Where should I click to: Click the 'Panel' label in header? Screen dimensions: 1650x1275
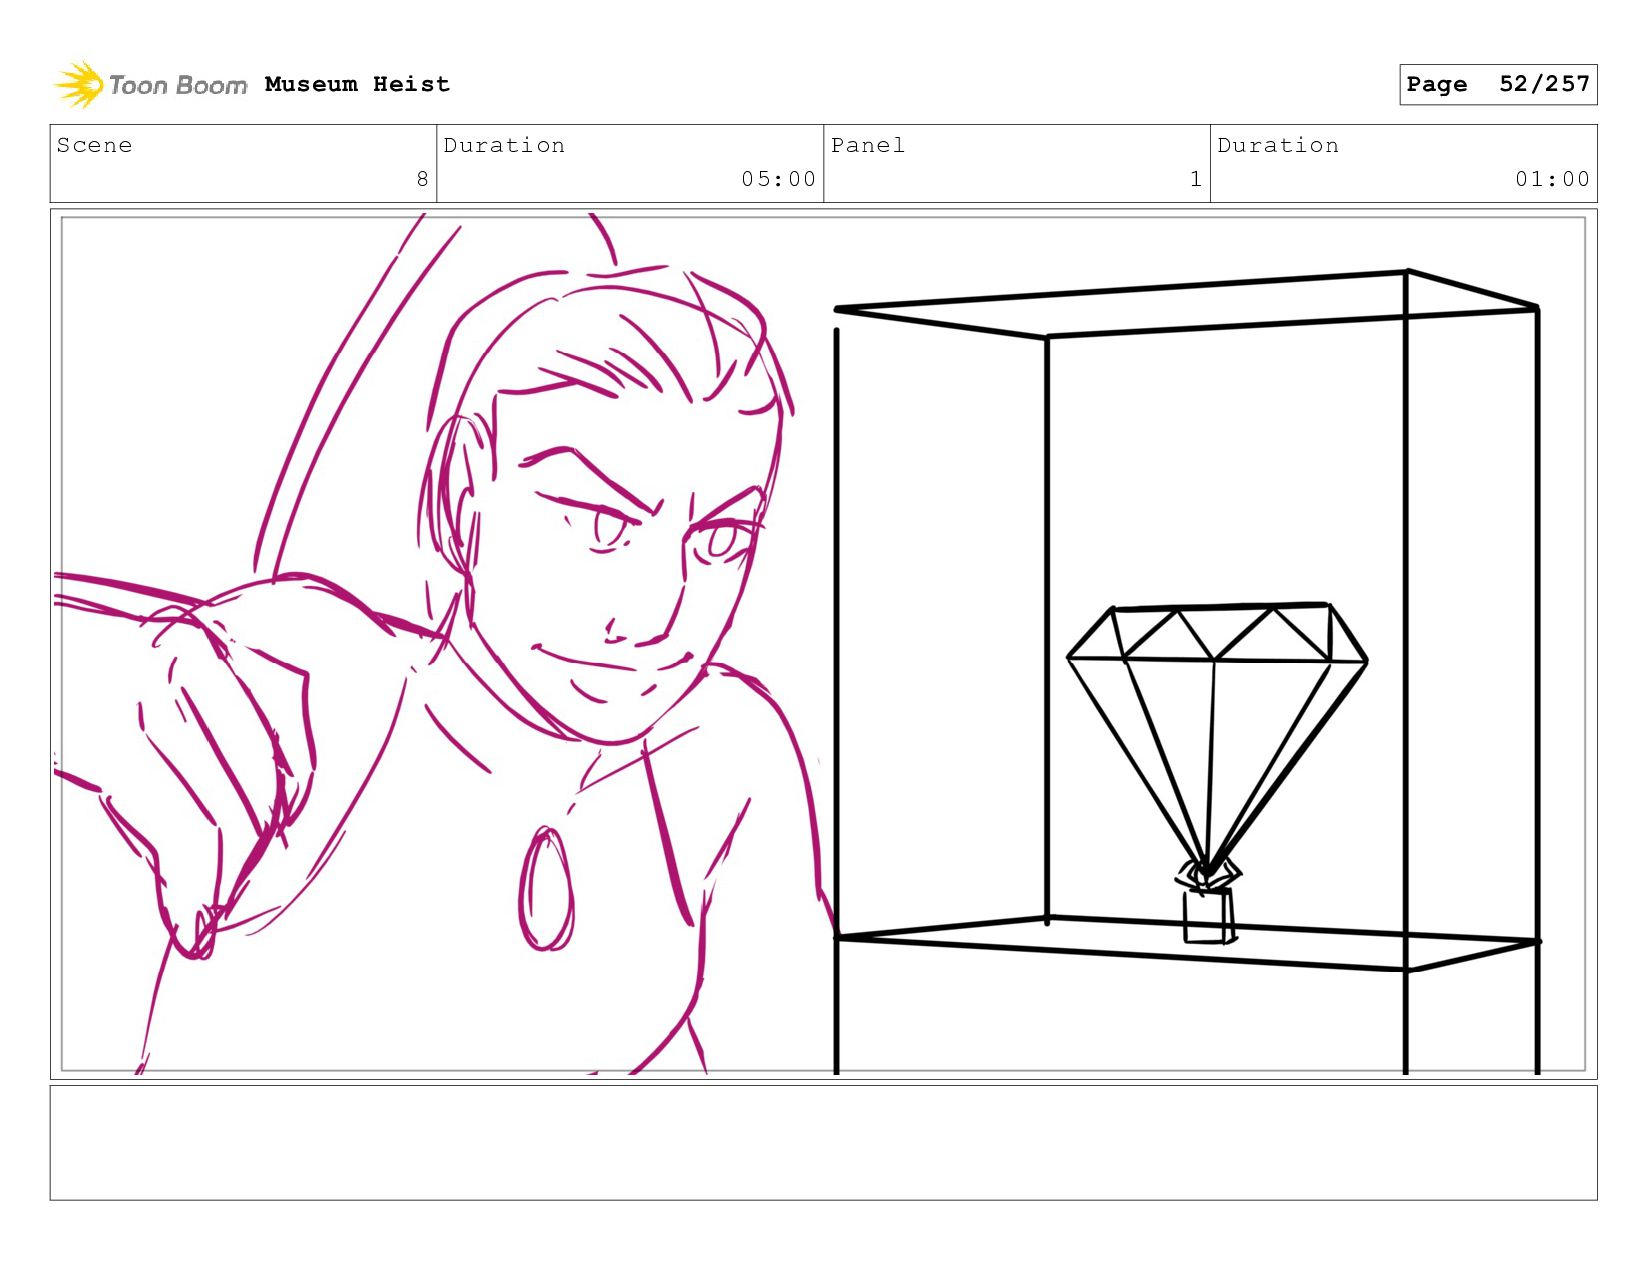(867, 145)
